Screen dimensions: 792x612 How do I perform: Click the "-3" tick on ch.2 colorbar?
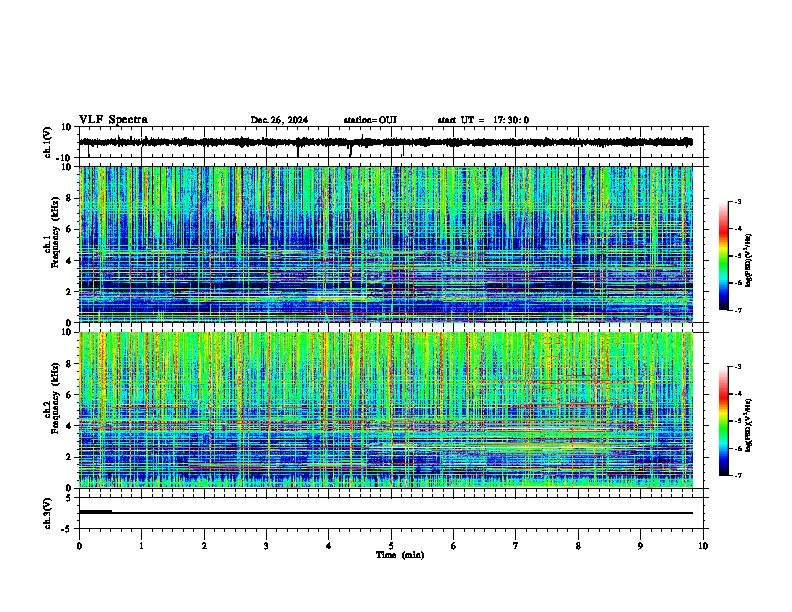[x=737, y=367]
